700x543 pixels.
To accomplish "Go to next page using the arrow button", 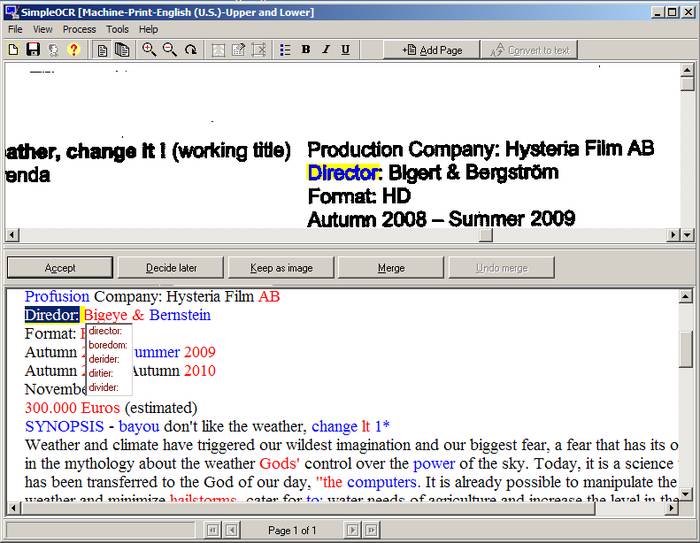I will click(x=352, y=530).
